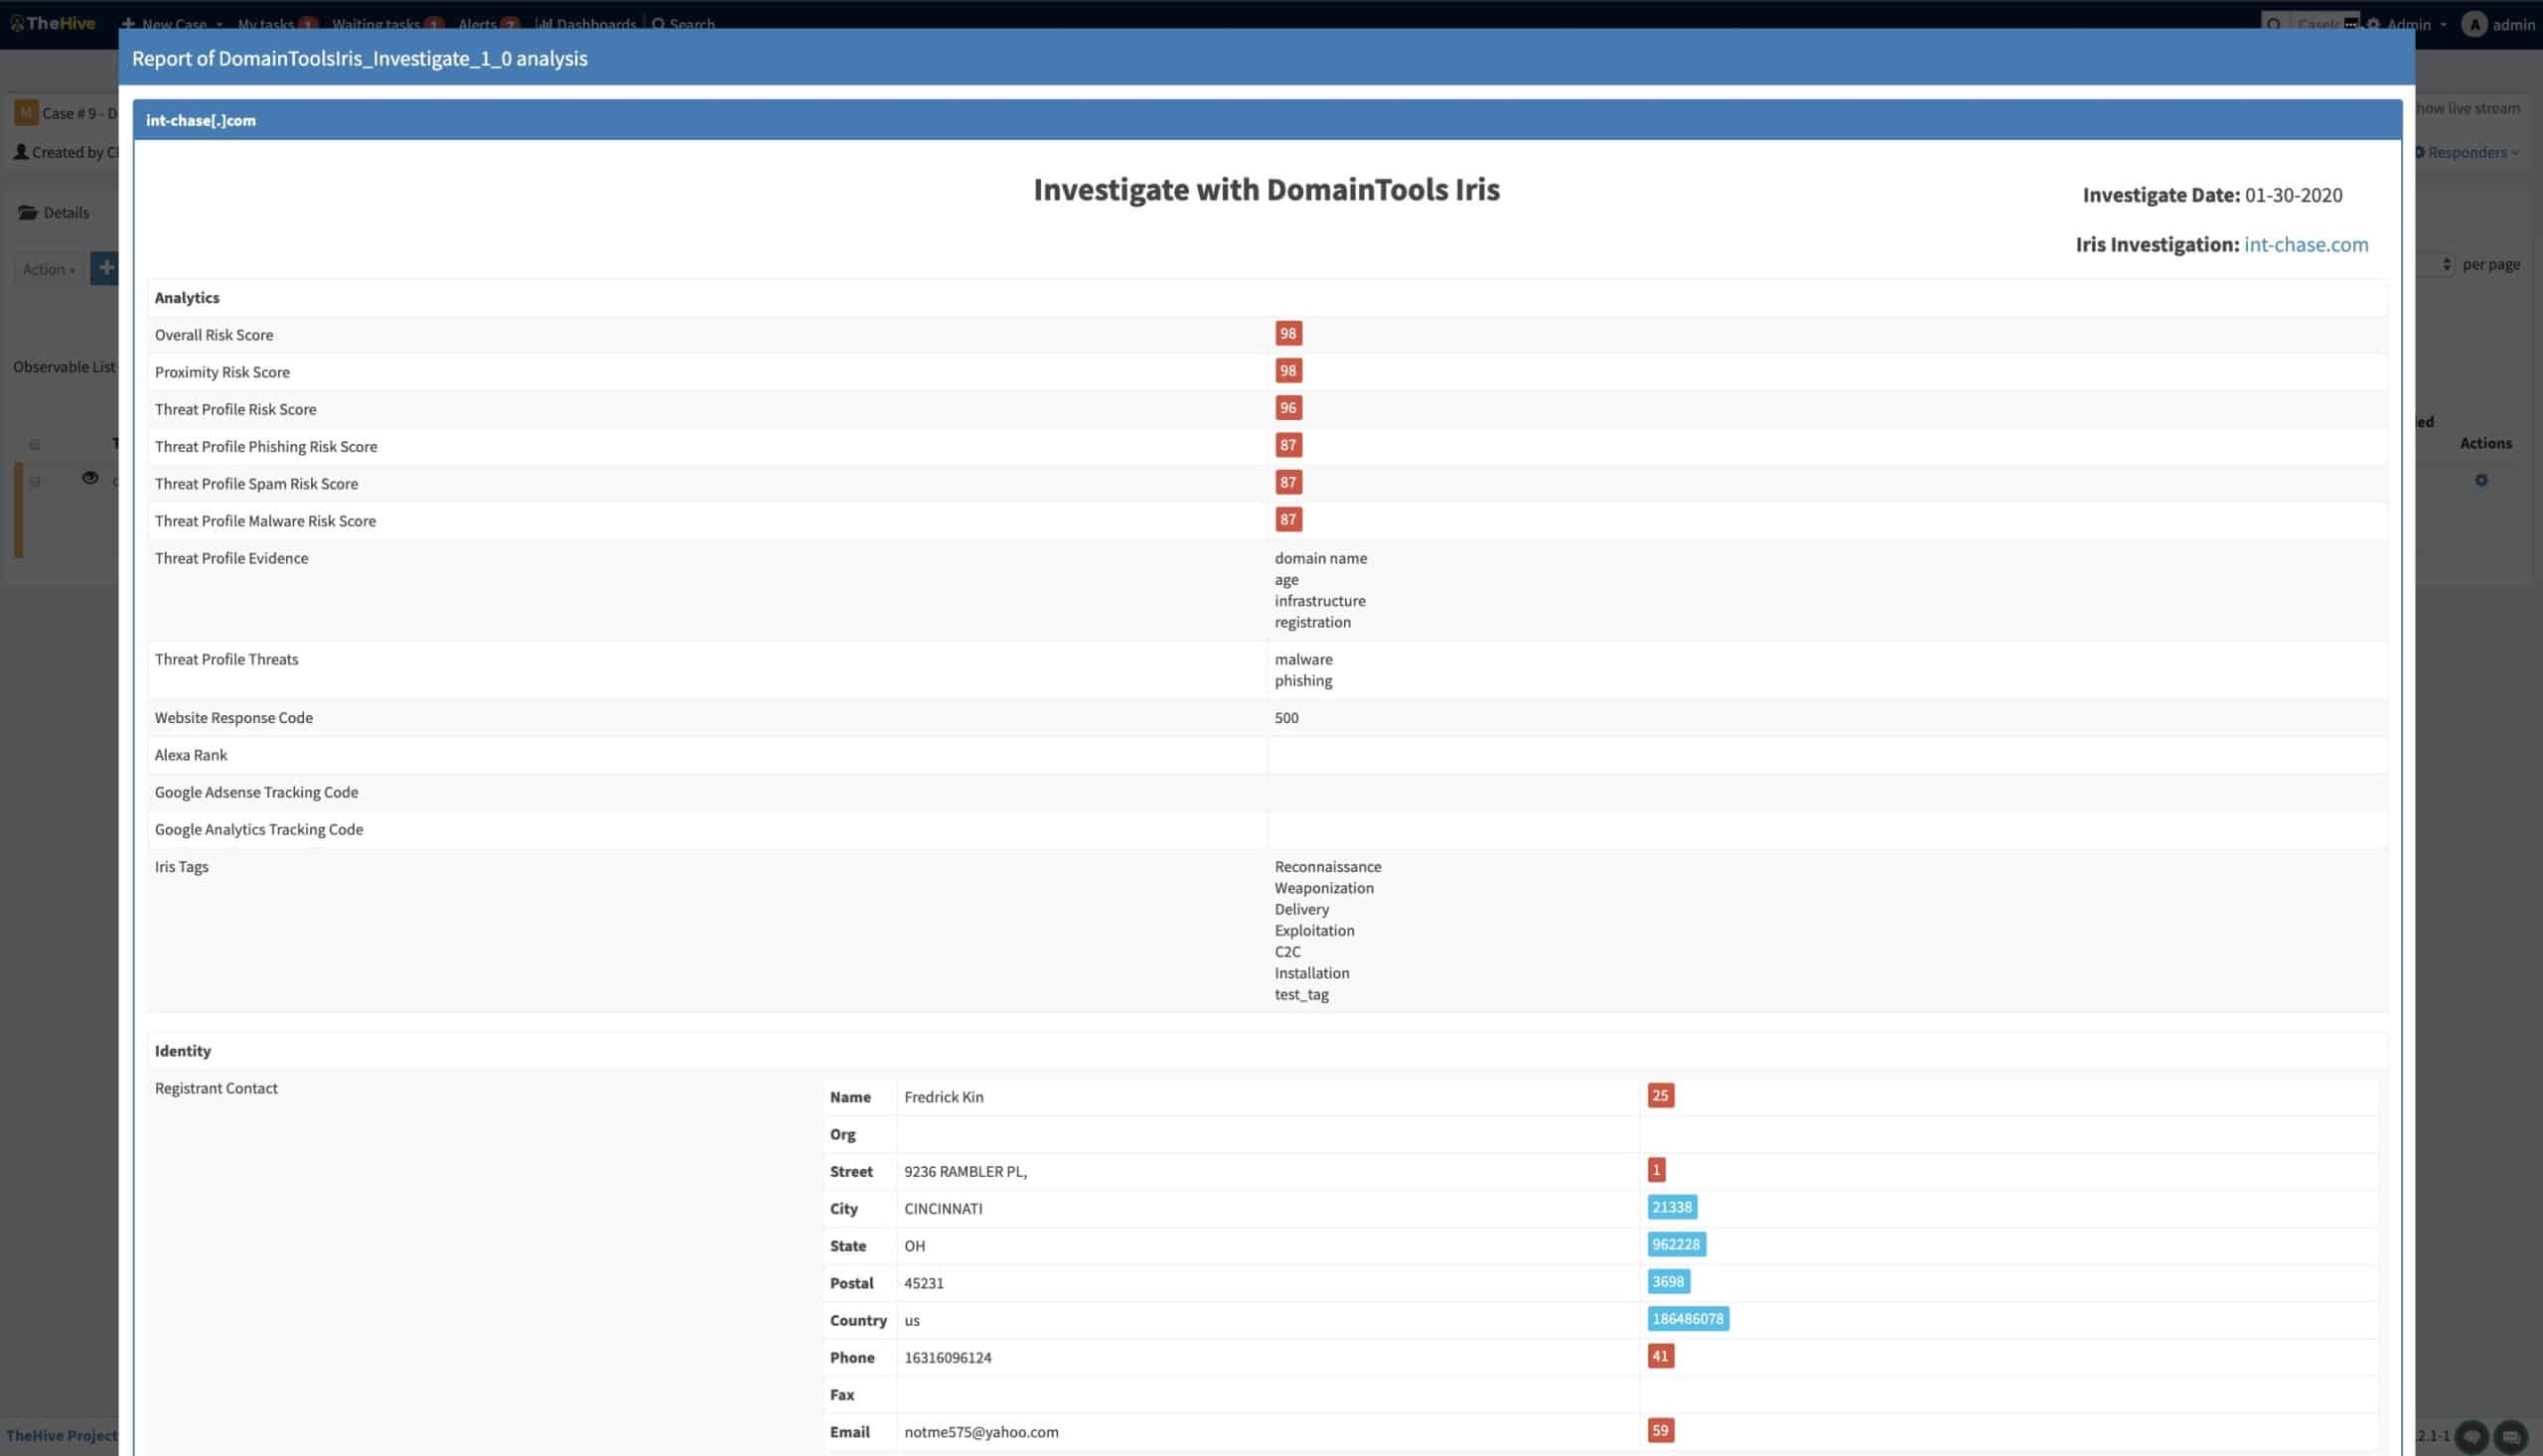Toggle the select-all observables checkbox
The image size is (2543, 1456).
pos(35,444)
